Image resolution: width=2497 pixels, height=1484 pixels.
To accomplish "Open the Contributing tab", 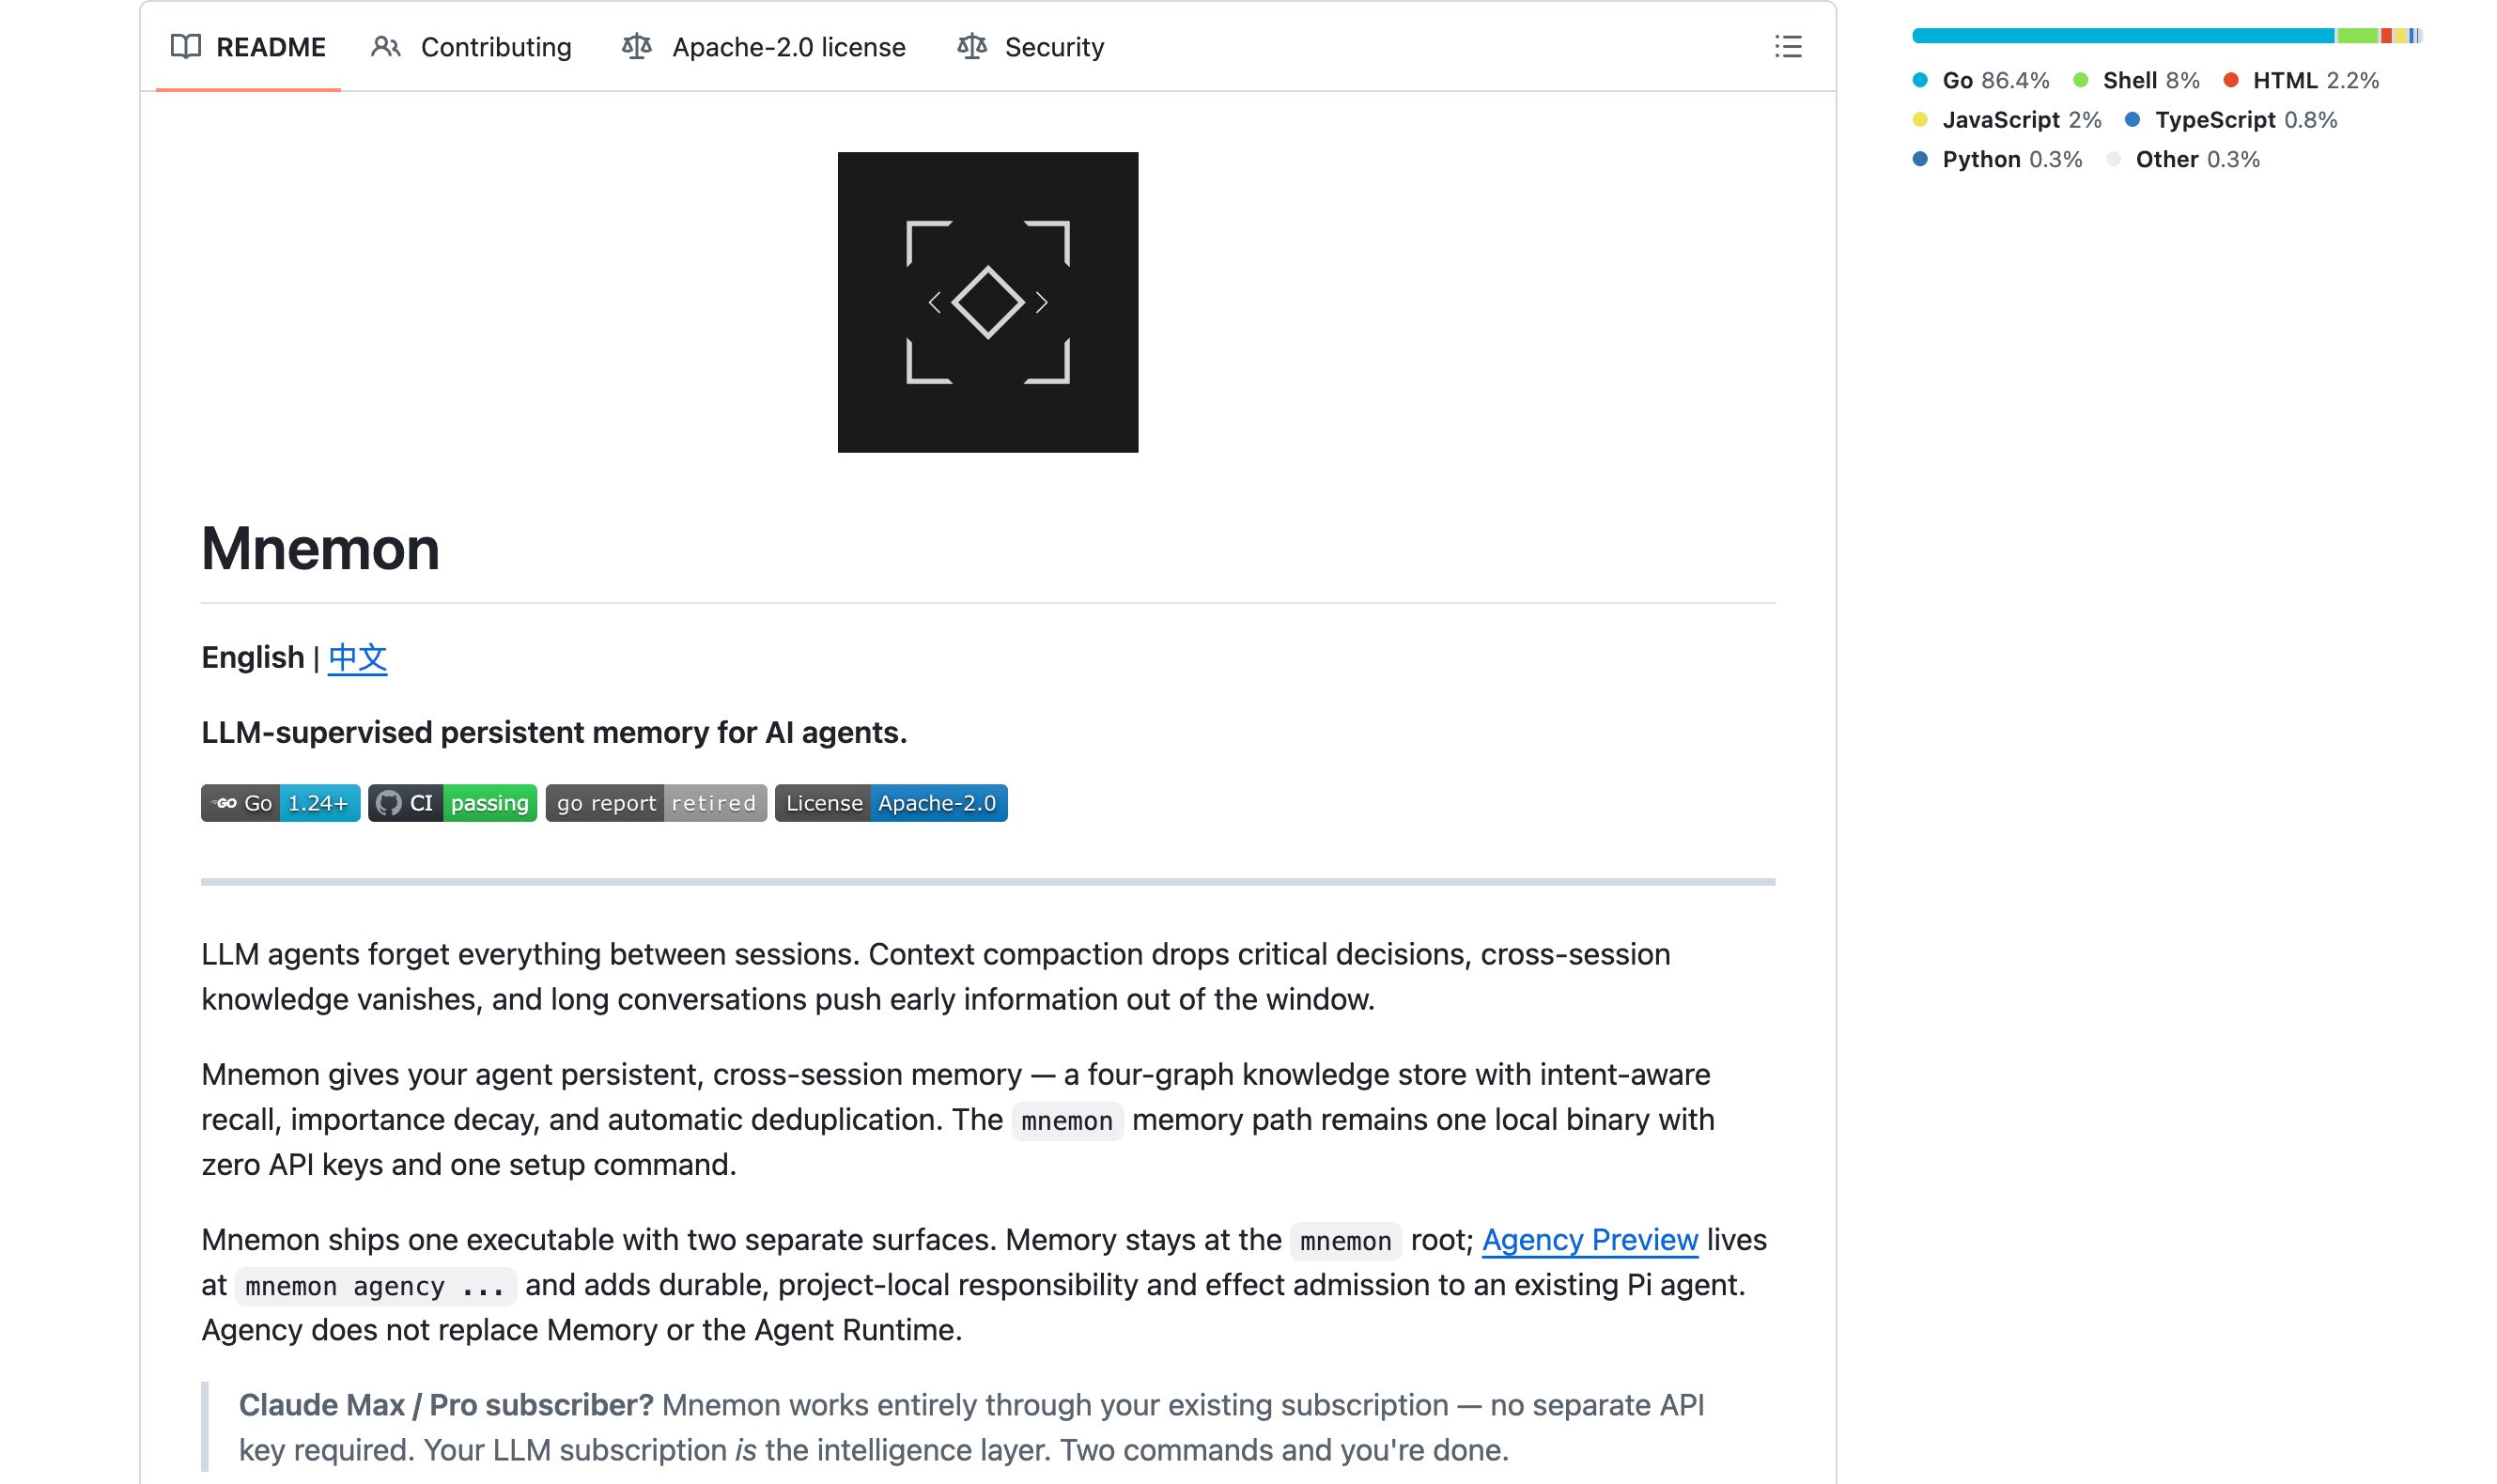I will [471, 47].
